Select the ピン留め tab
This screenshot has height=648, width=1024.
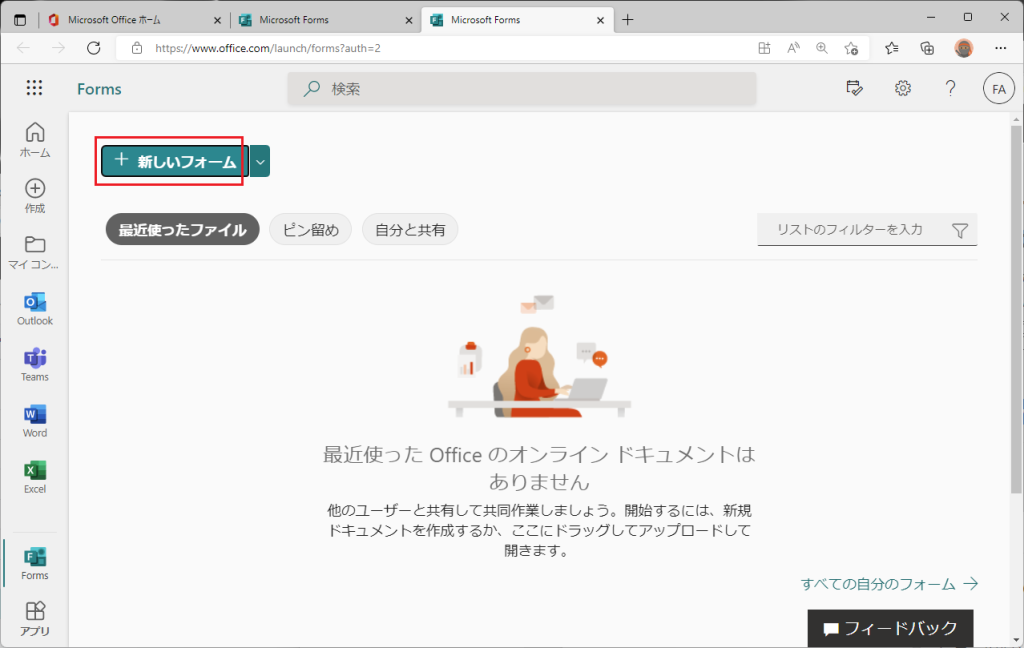311,230
